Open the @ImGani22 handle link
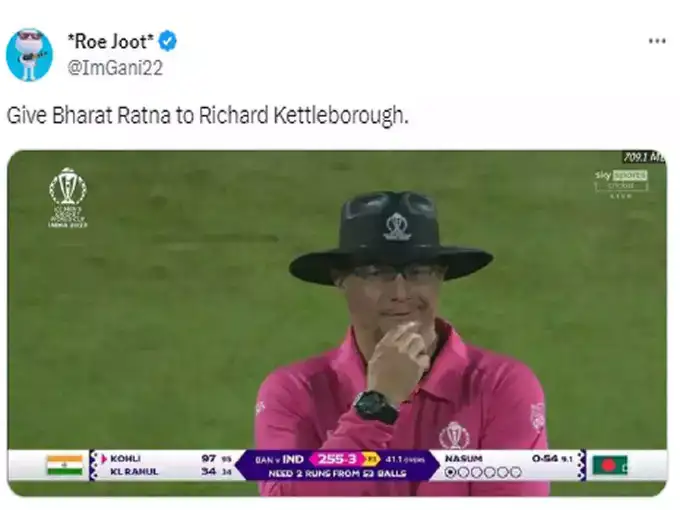Image resolution: width=680 pixels, height=510 pixels. pos(115,68)
